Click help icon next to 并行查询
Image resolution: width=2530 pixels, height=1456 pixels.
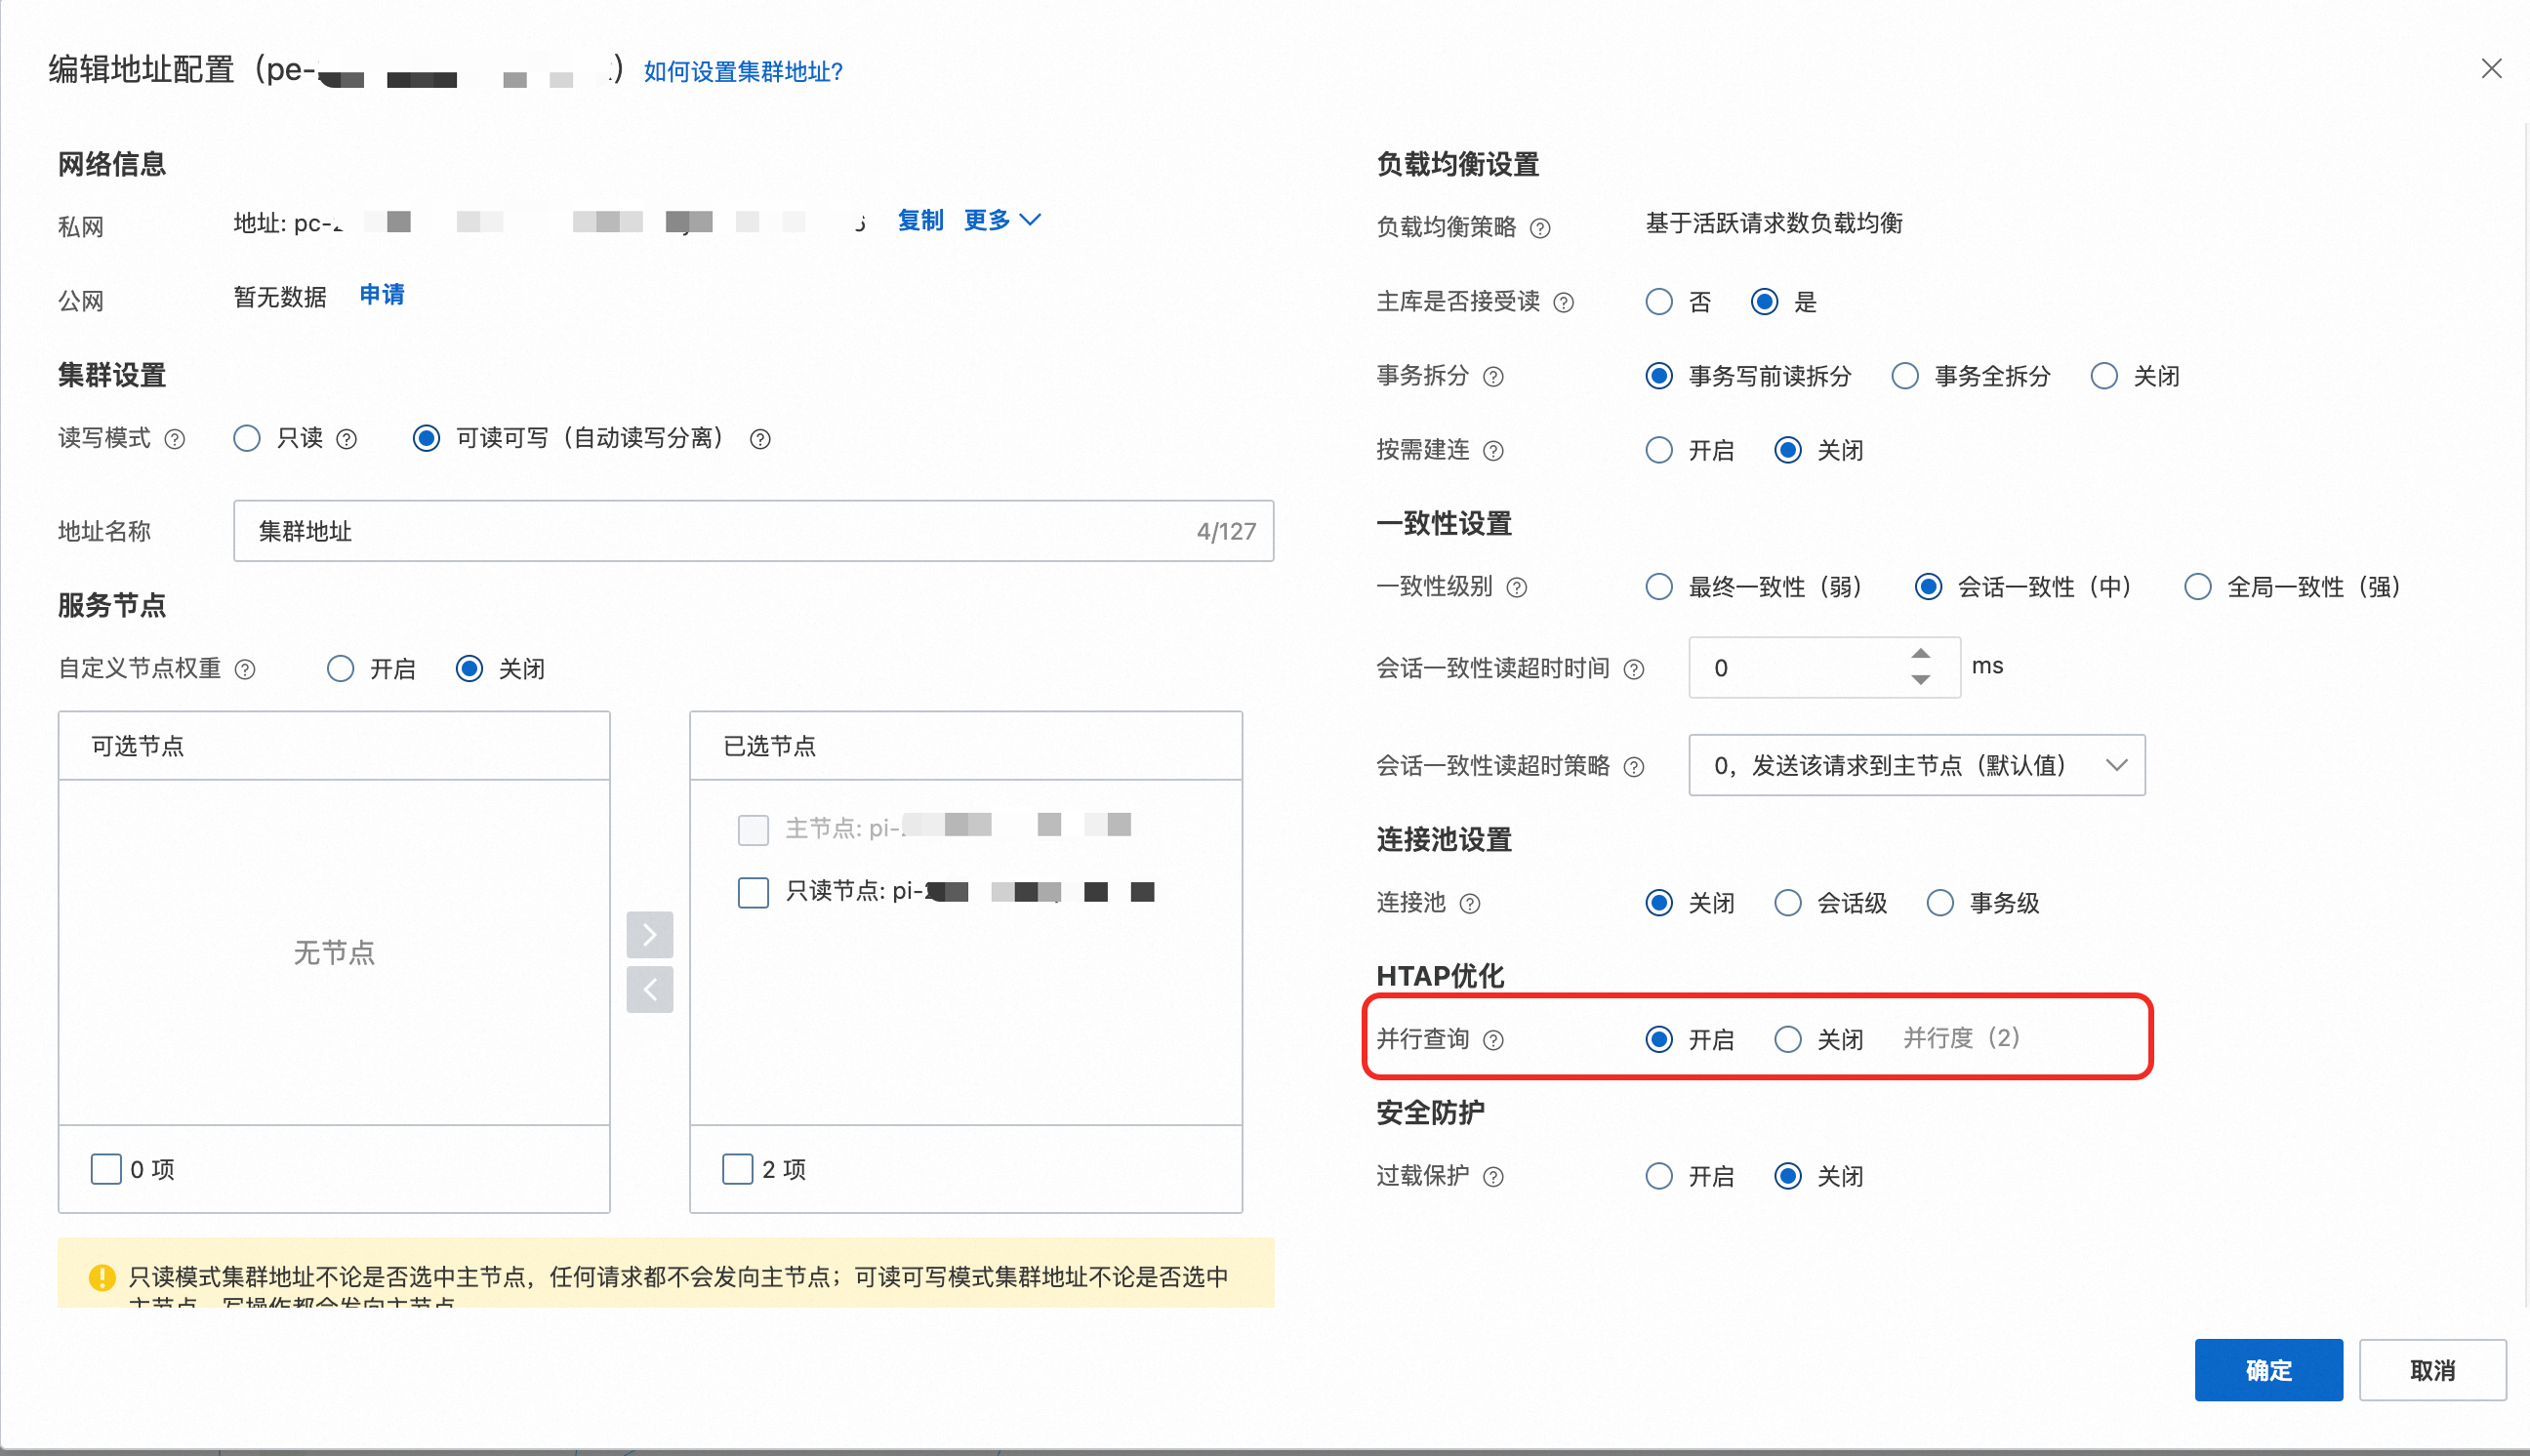pos(1493,1040)
